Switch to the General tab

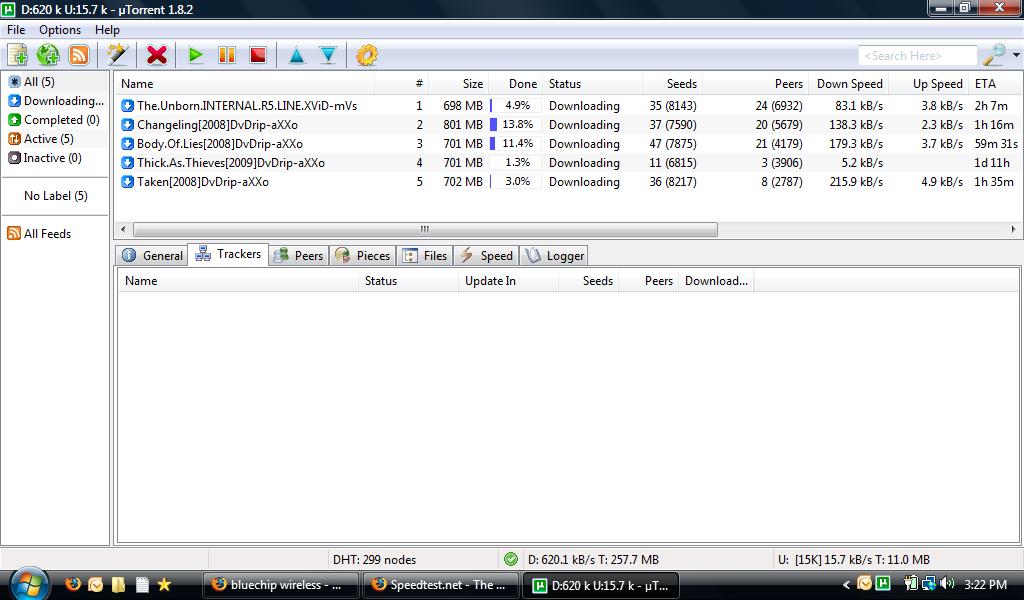(x=152, y=255)
